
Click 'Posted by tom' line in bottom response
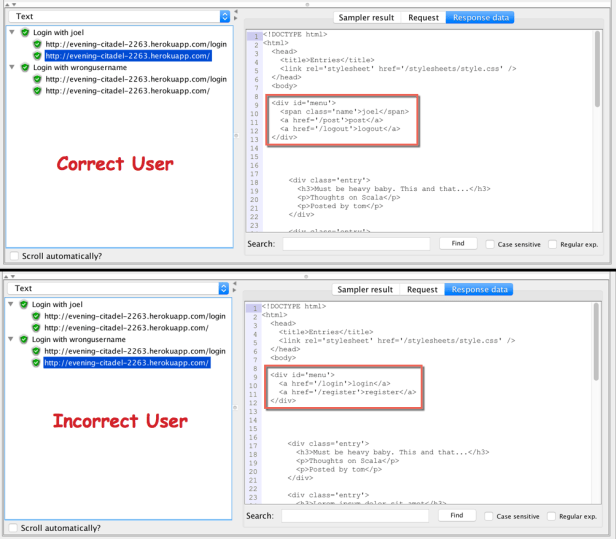(339, 469)
